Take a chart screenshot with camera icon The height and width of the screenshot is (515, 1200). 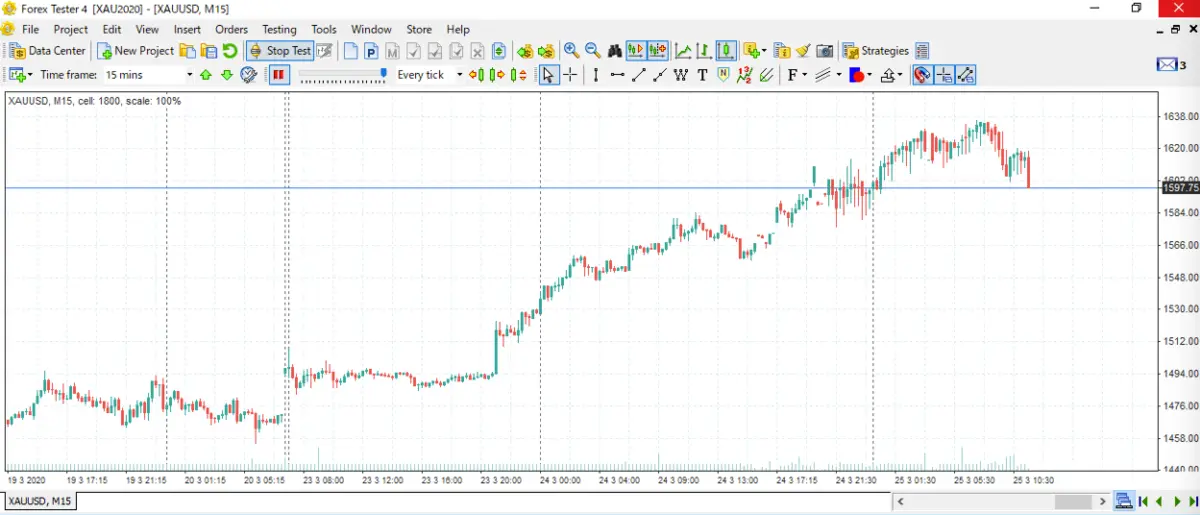tap(824, 50)
